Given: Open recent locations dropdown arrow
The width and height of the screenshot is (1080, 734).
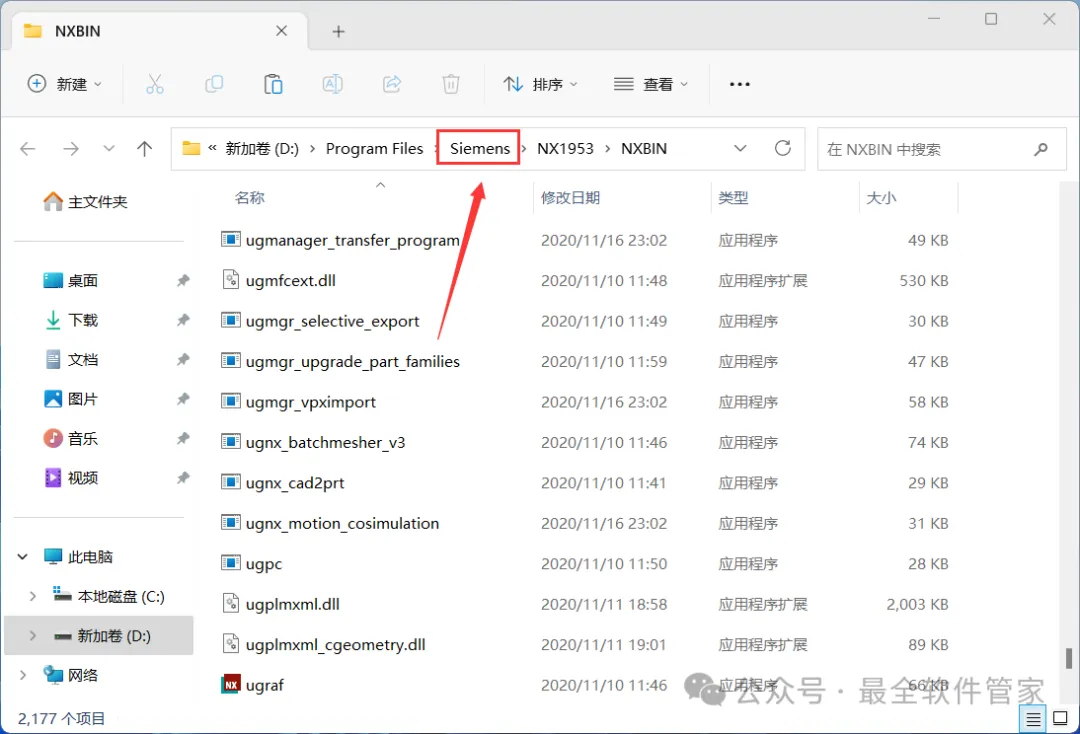Looking at the screenshot, I should click(x=108, y=149).
